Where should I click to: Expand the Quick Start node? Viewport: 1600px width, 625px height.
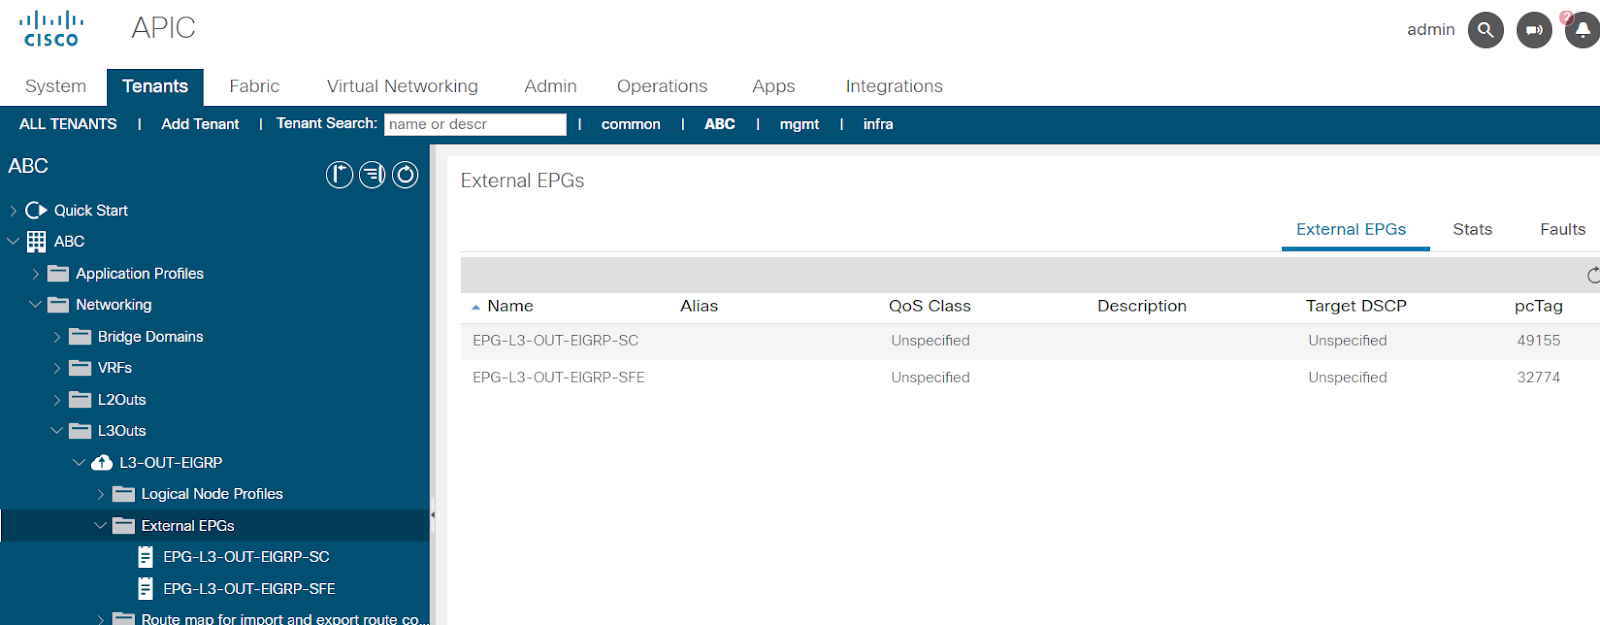13,210
